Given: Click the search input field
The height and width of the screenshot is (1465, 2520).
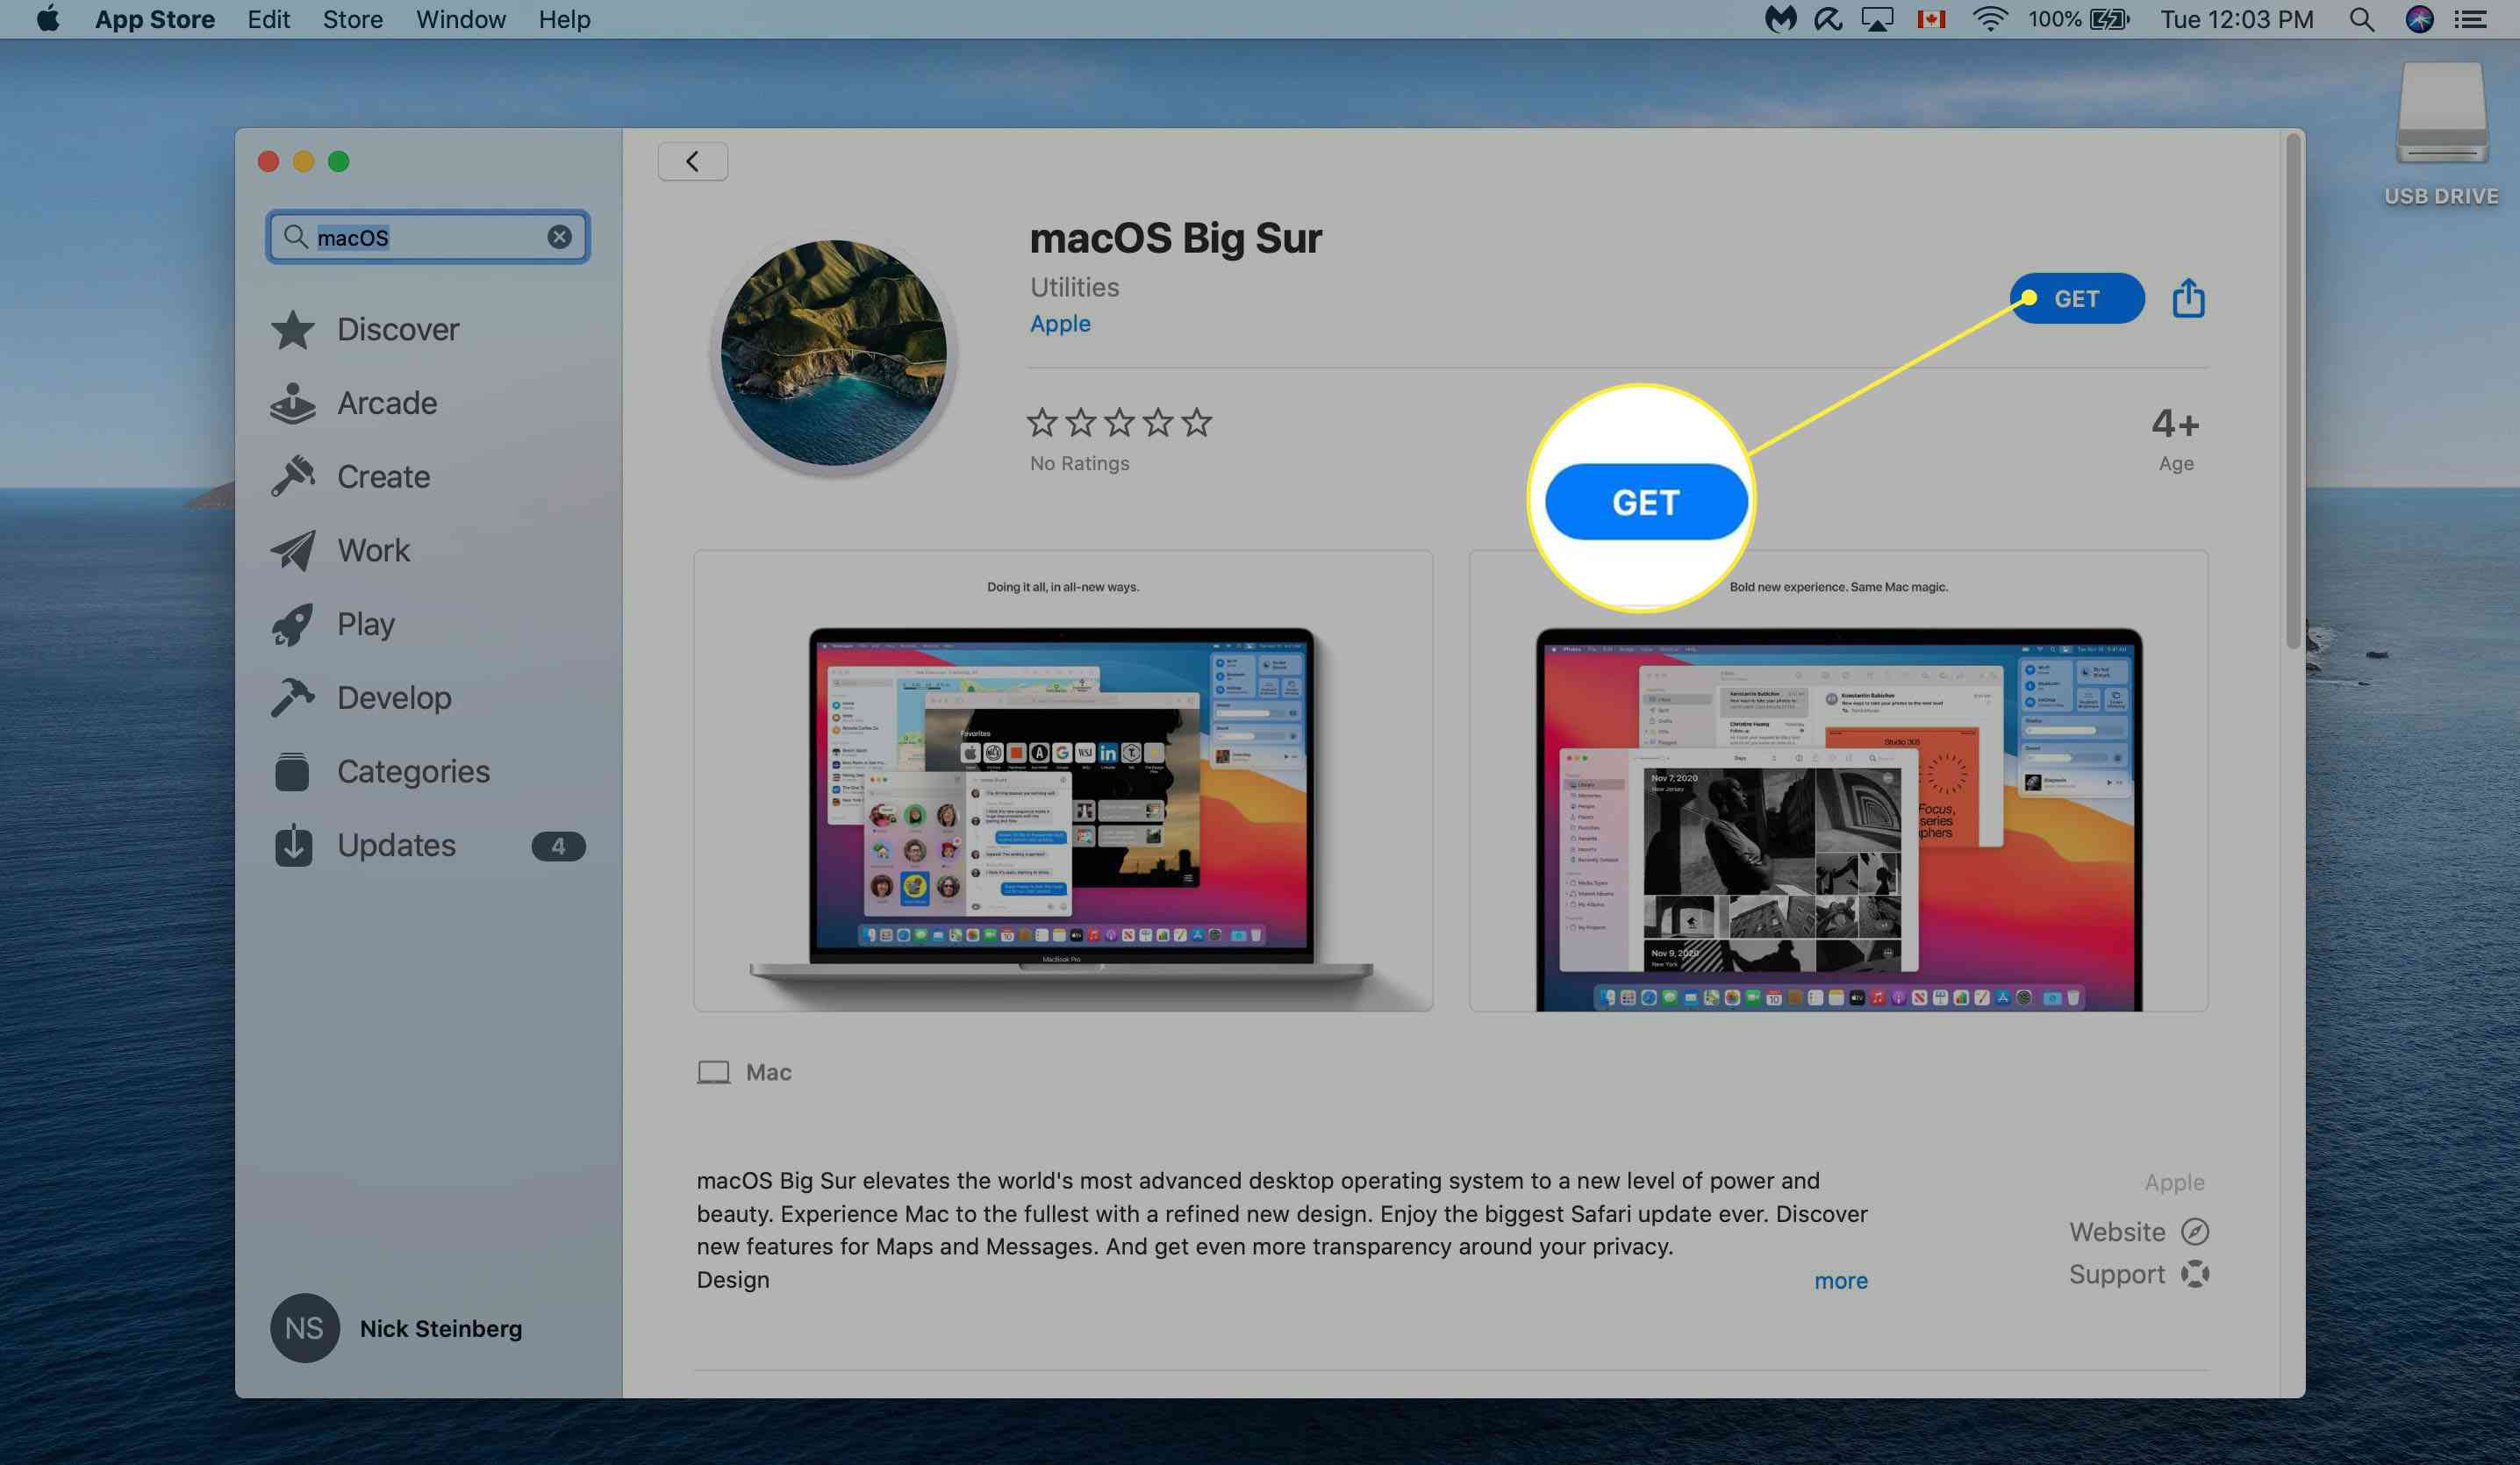Looking at the screenshot, I should [x=427, y=235].
